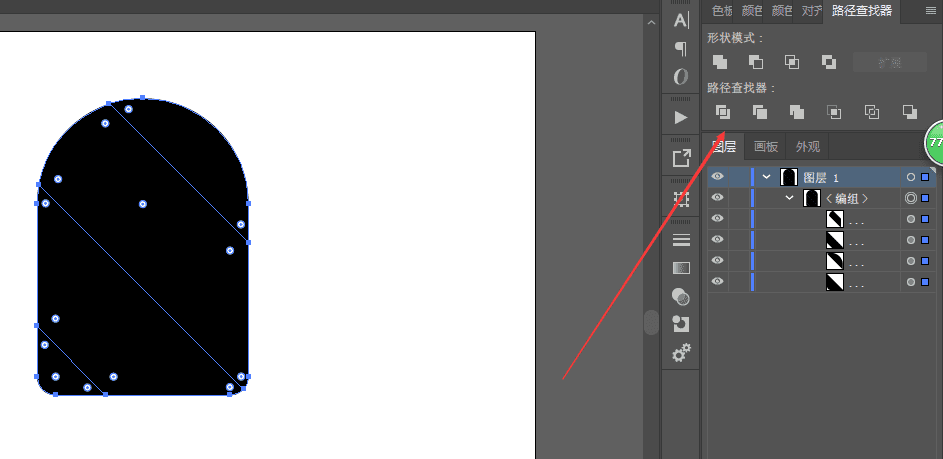943x459 pixels.
Task: Toggle visibility of the topmost path row
Action: 717,219
